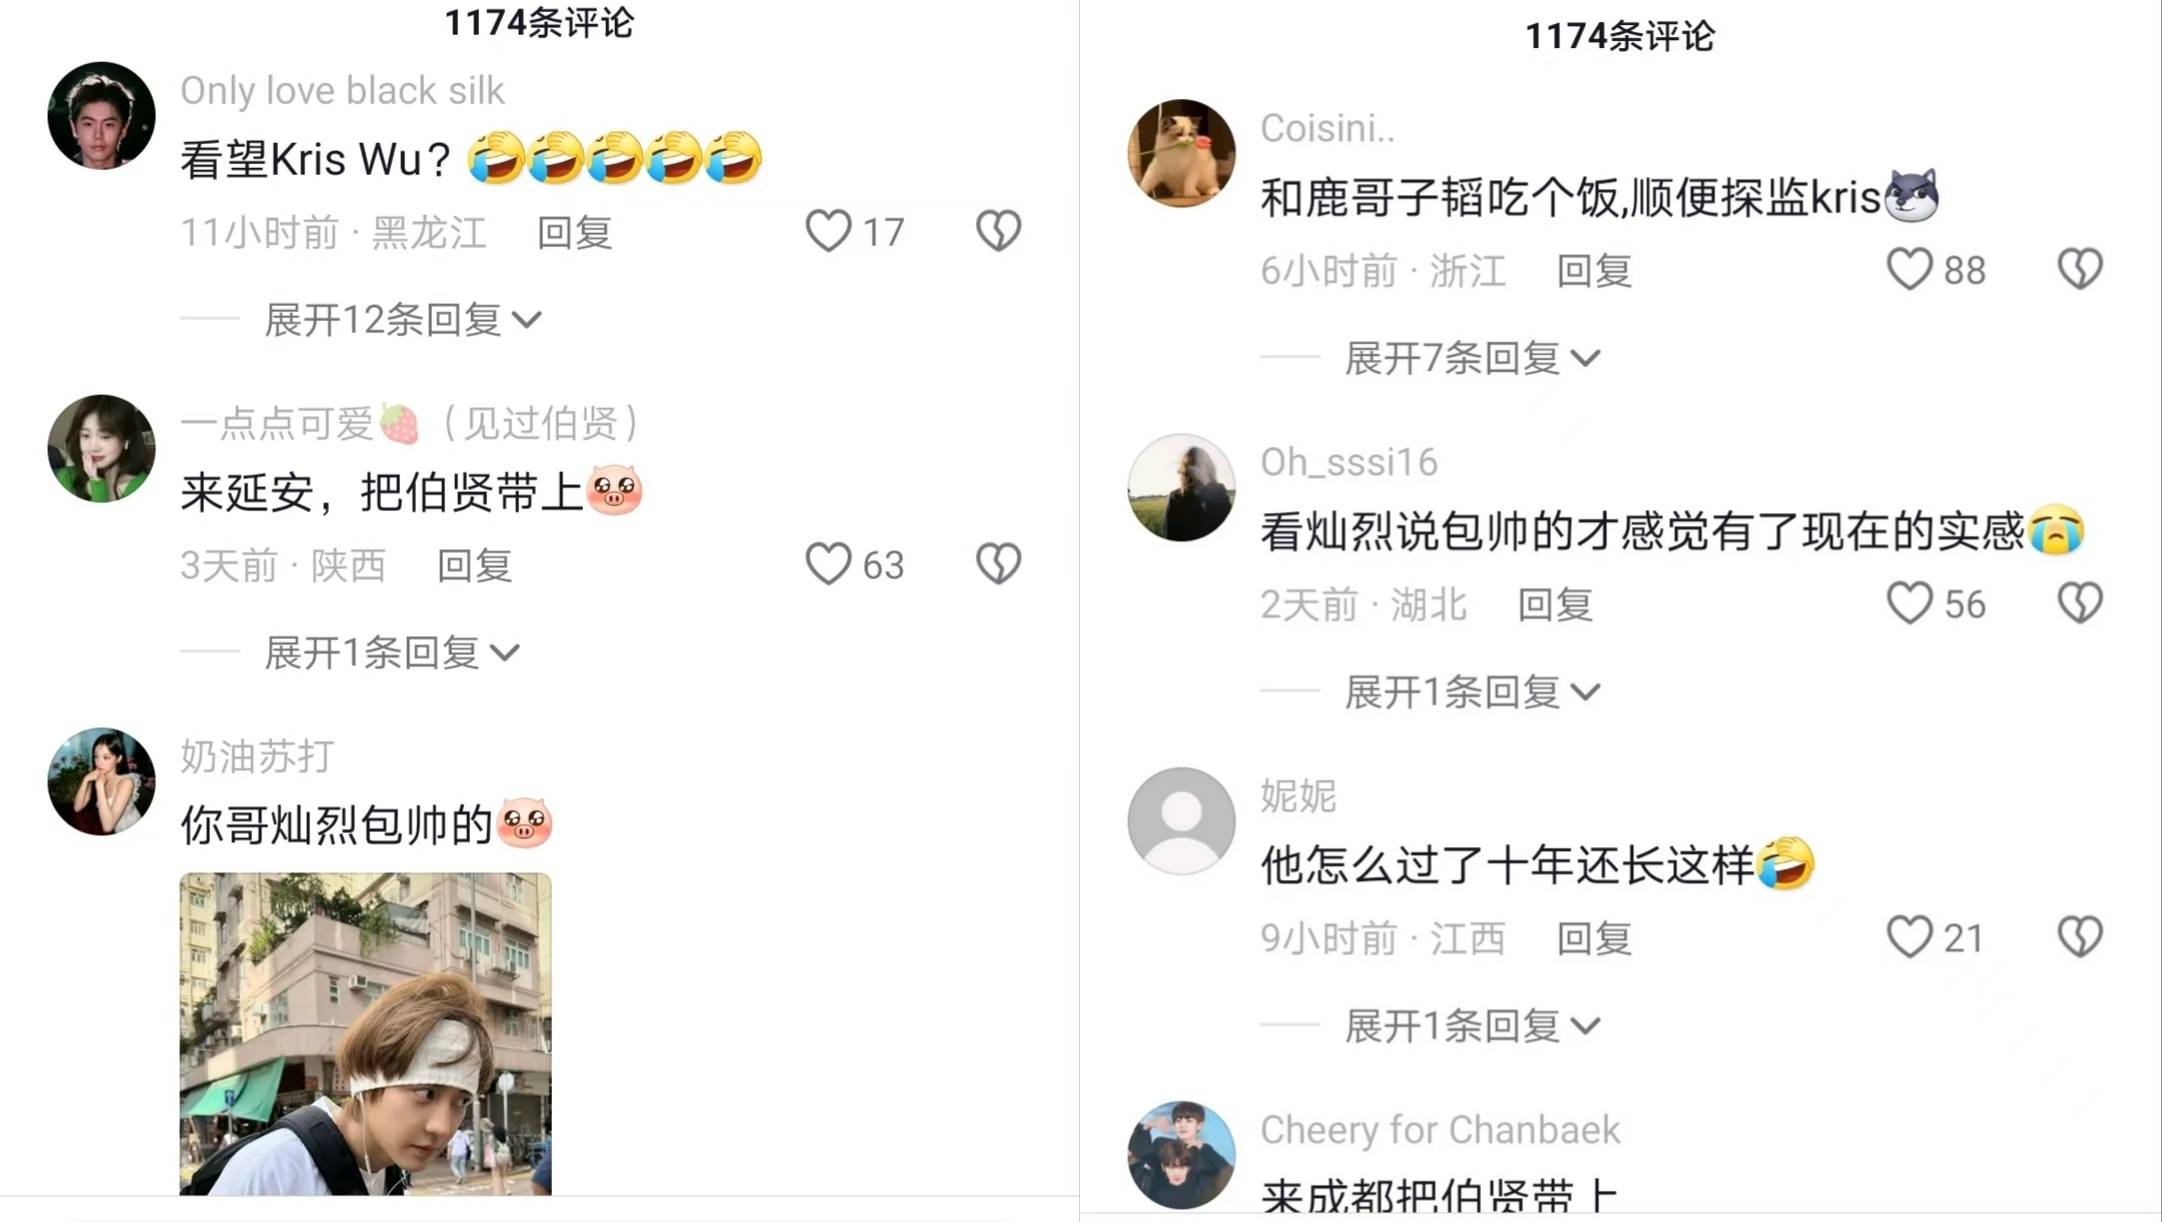The width and height of the screenshot is (2162, 1222).
Task: Tap heart on 来延安 comment with 63 likes
Action: click(x=828, y=564)
